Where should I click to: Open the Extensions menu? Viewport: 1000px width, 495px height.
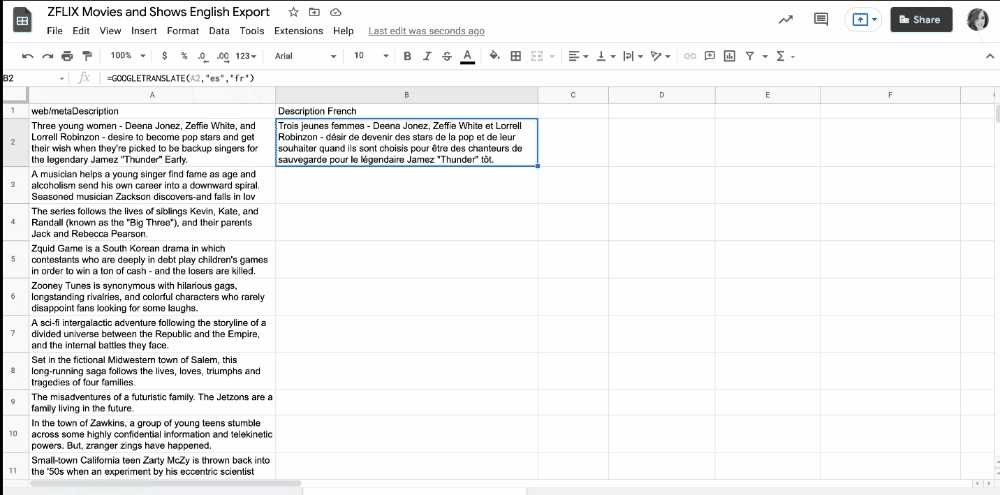coord(298,31)
